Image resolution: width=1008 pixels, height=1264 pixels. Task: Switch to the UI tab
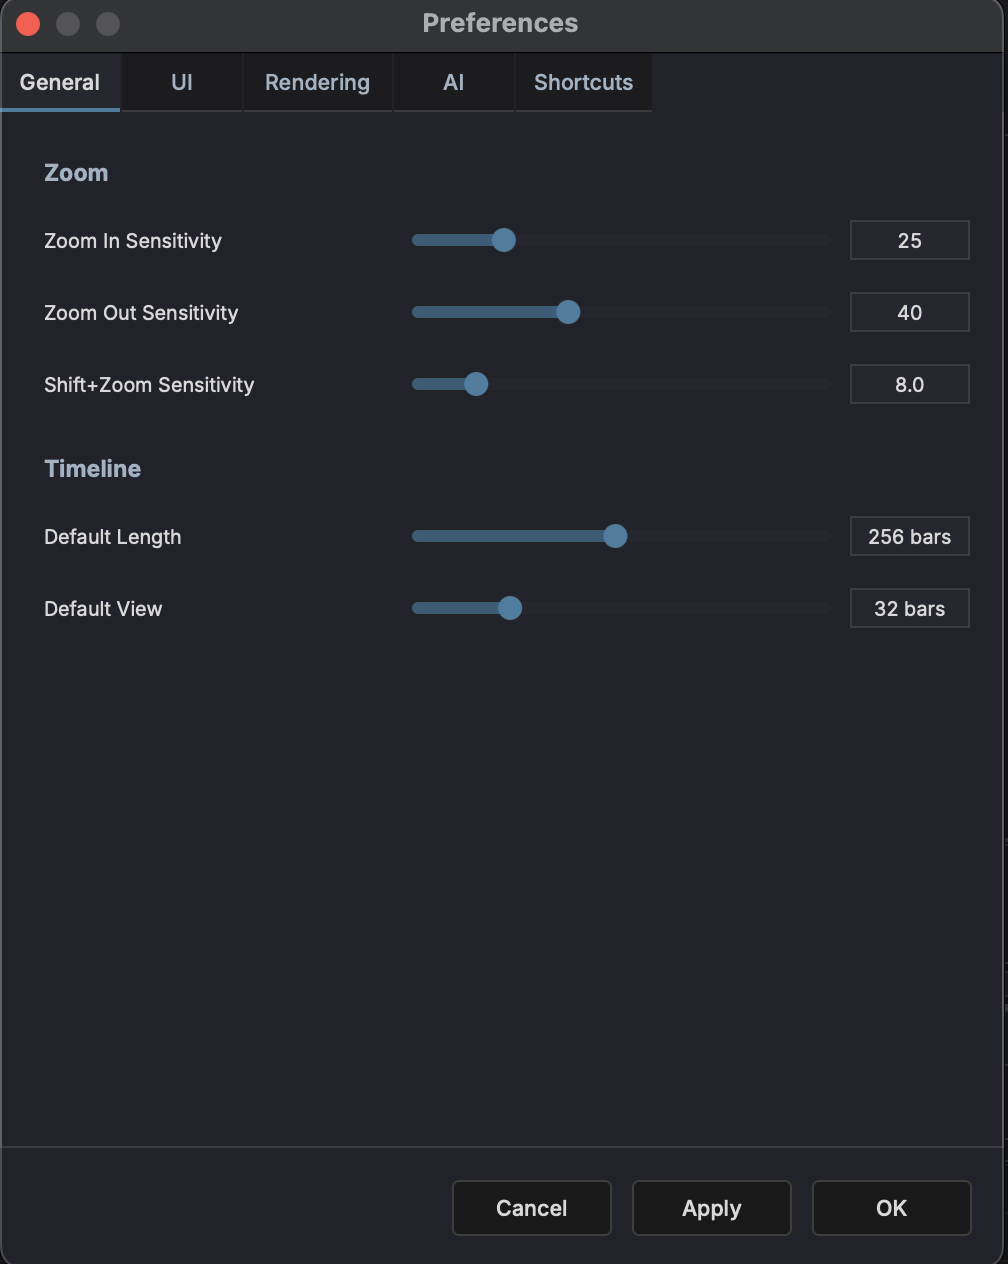[181, 82]
